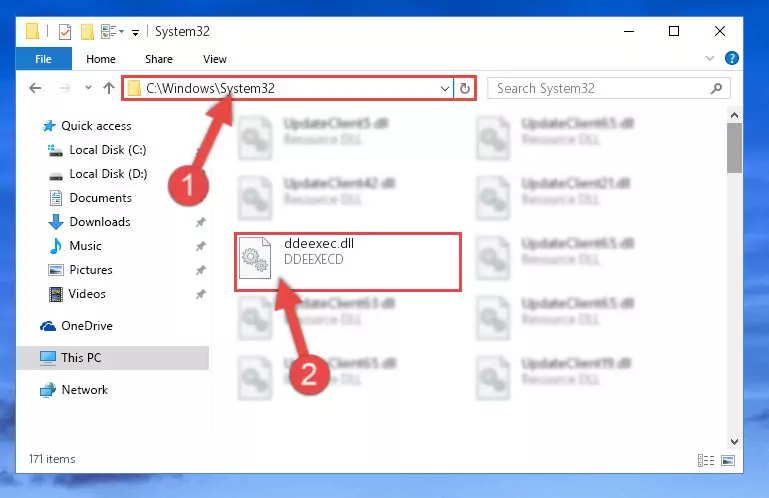This screenshot has width=769, height=498.
Task: Click the Documents page icon
Action: pos(56,198)
